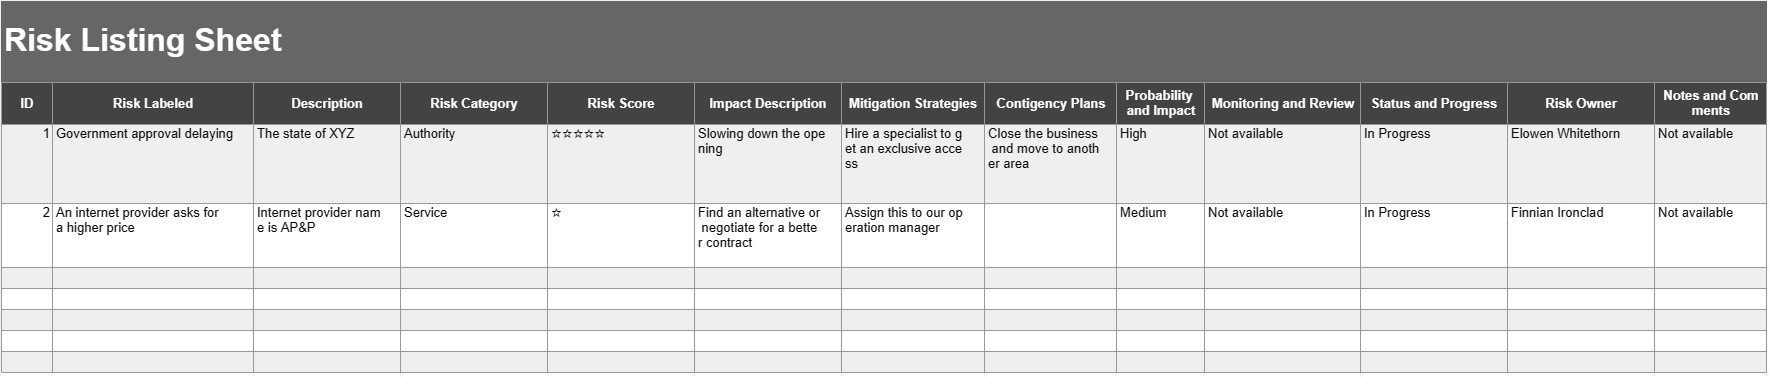
Task: Click the Status and Progress header
Action: pos(1434,103)
